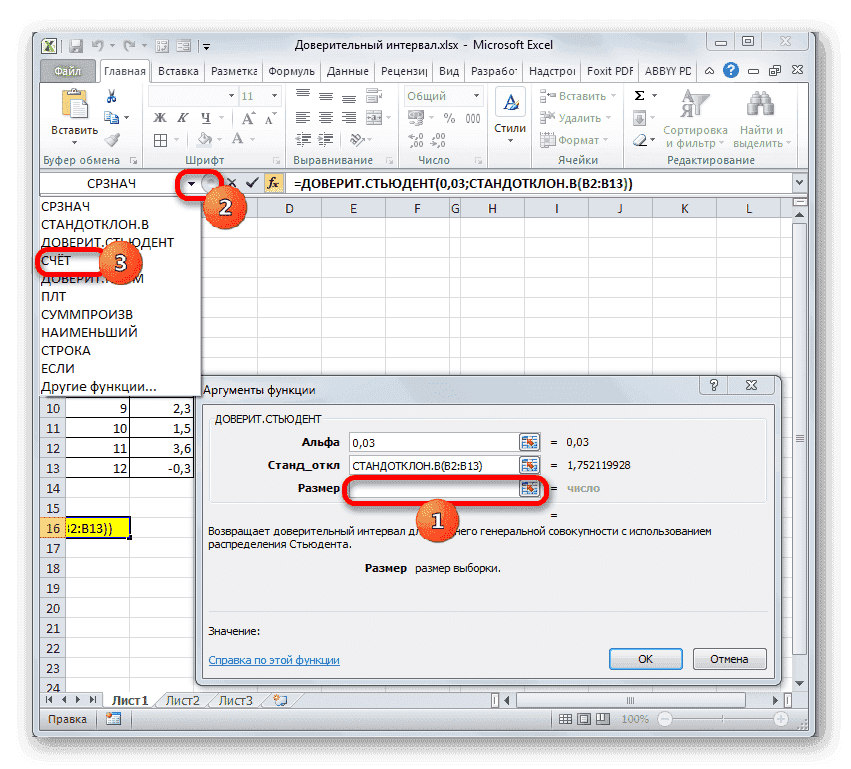
Task: Click the OK button in the dialog
Action: [x=645, y=658]
